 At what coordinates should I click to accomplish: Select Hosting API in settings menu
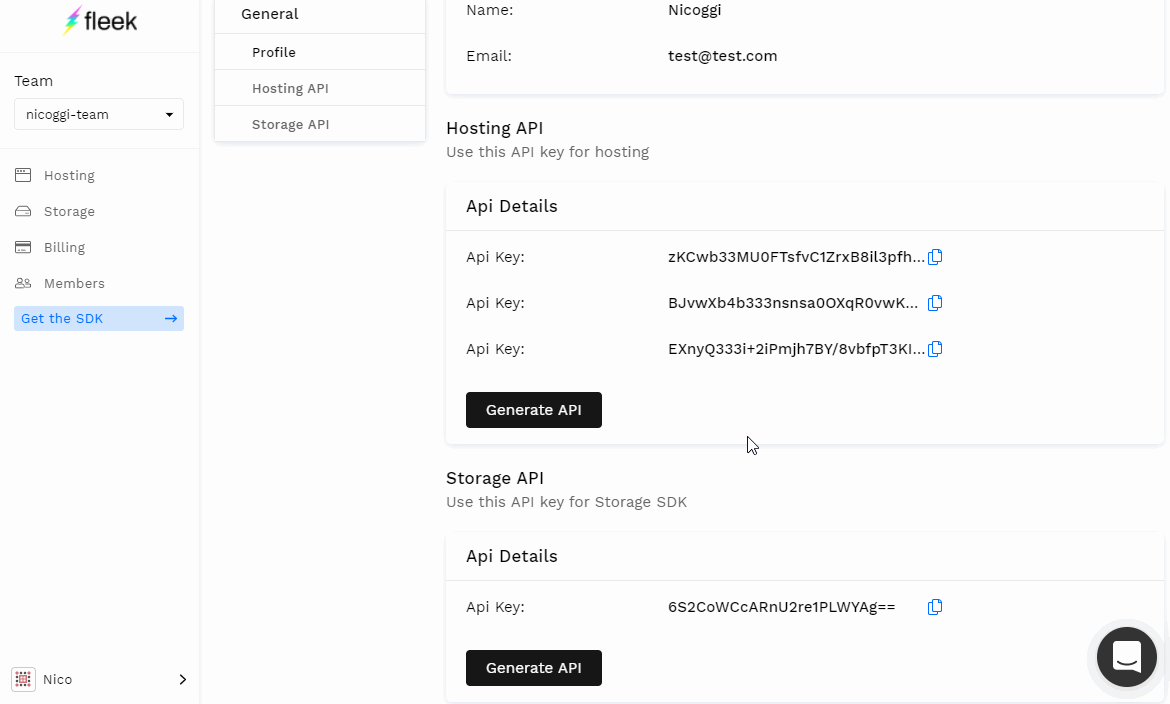pos(290,88)
